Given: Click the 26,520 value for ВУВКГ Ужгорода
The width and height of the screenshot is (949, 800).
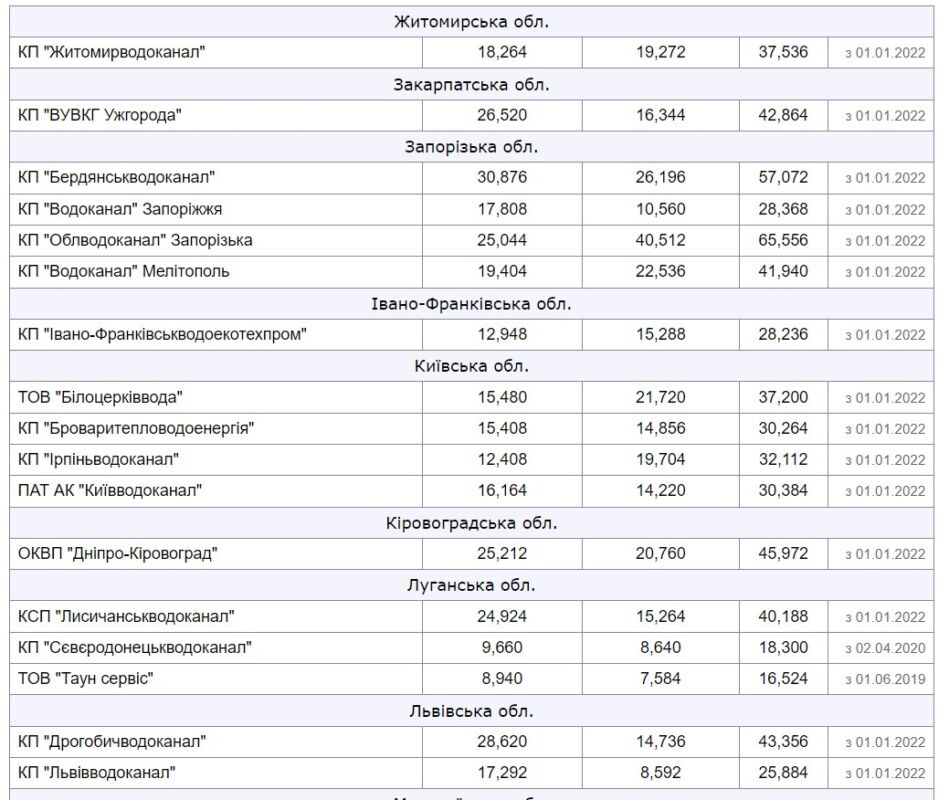Looking at the screenshot, I should point(502,115).
